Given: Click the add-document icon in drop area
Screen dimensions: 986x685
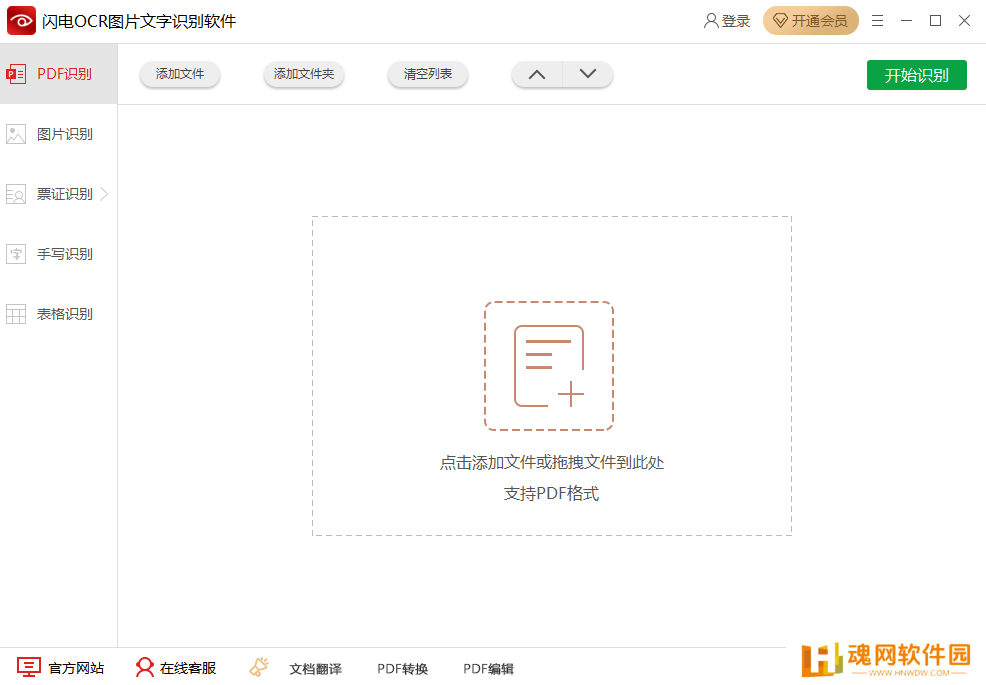Looking at the screenshot, I should click(x=549, y=366).
